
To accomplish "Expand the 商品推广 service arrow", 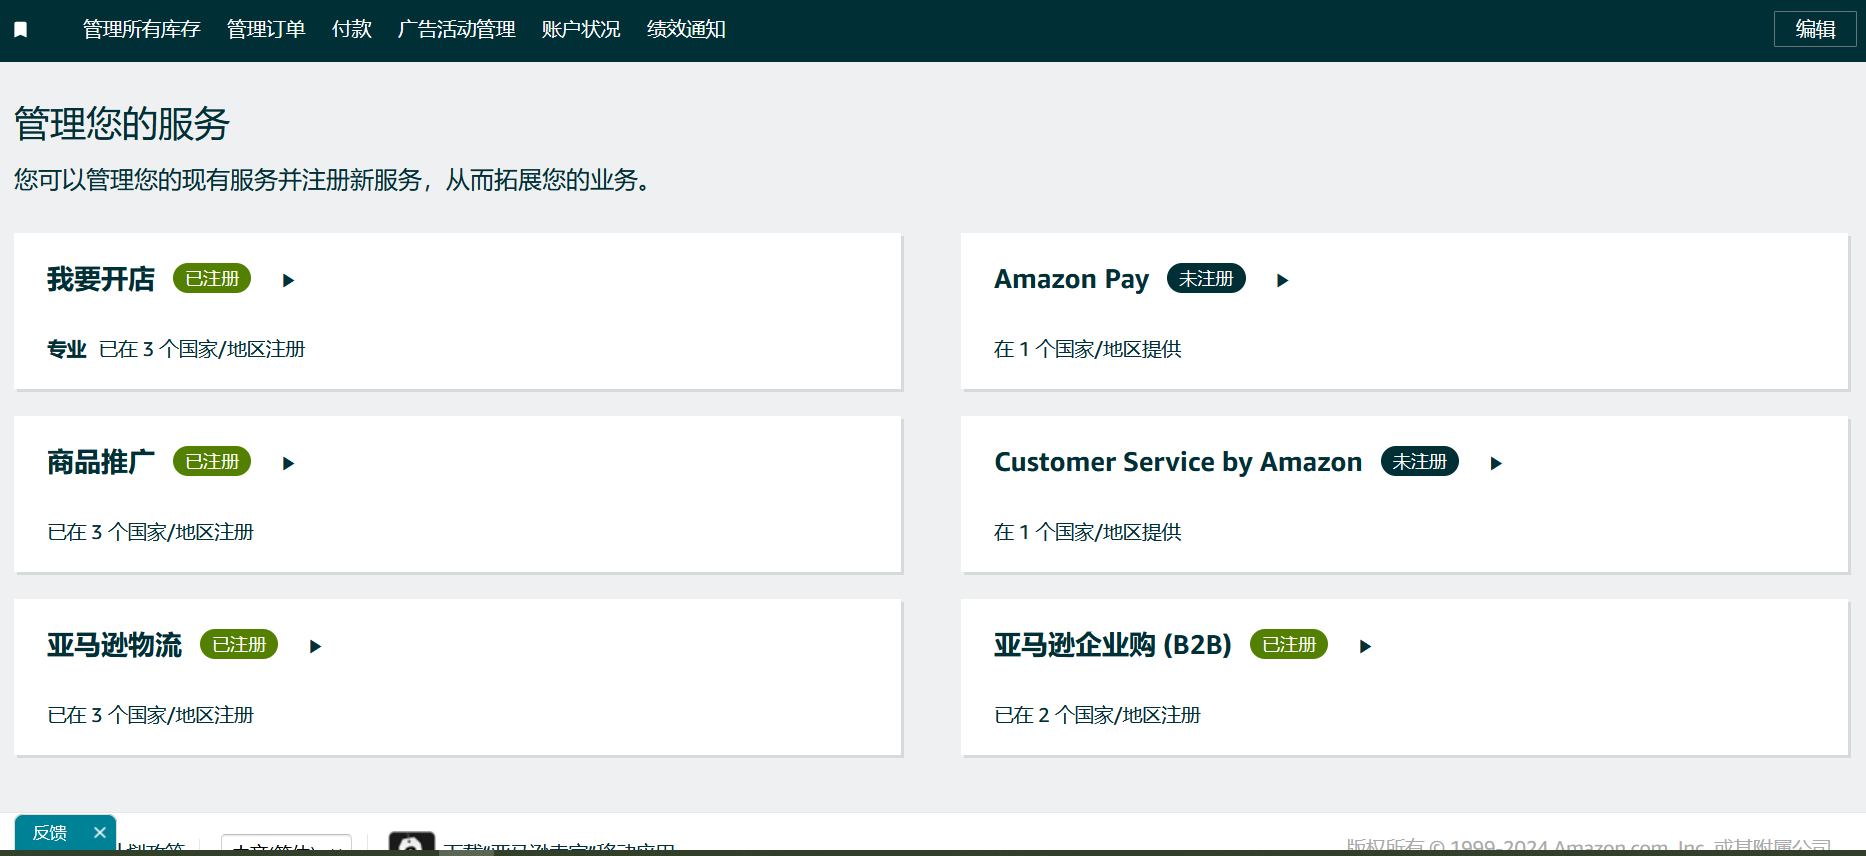I will 288,463.
